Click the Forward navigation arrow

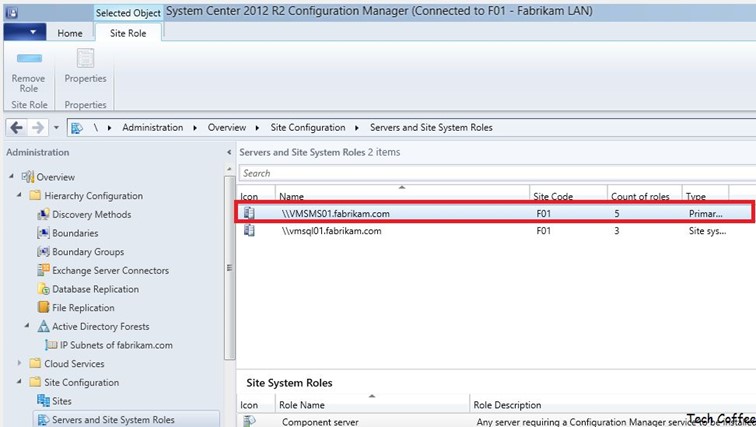click(38, 128)
